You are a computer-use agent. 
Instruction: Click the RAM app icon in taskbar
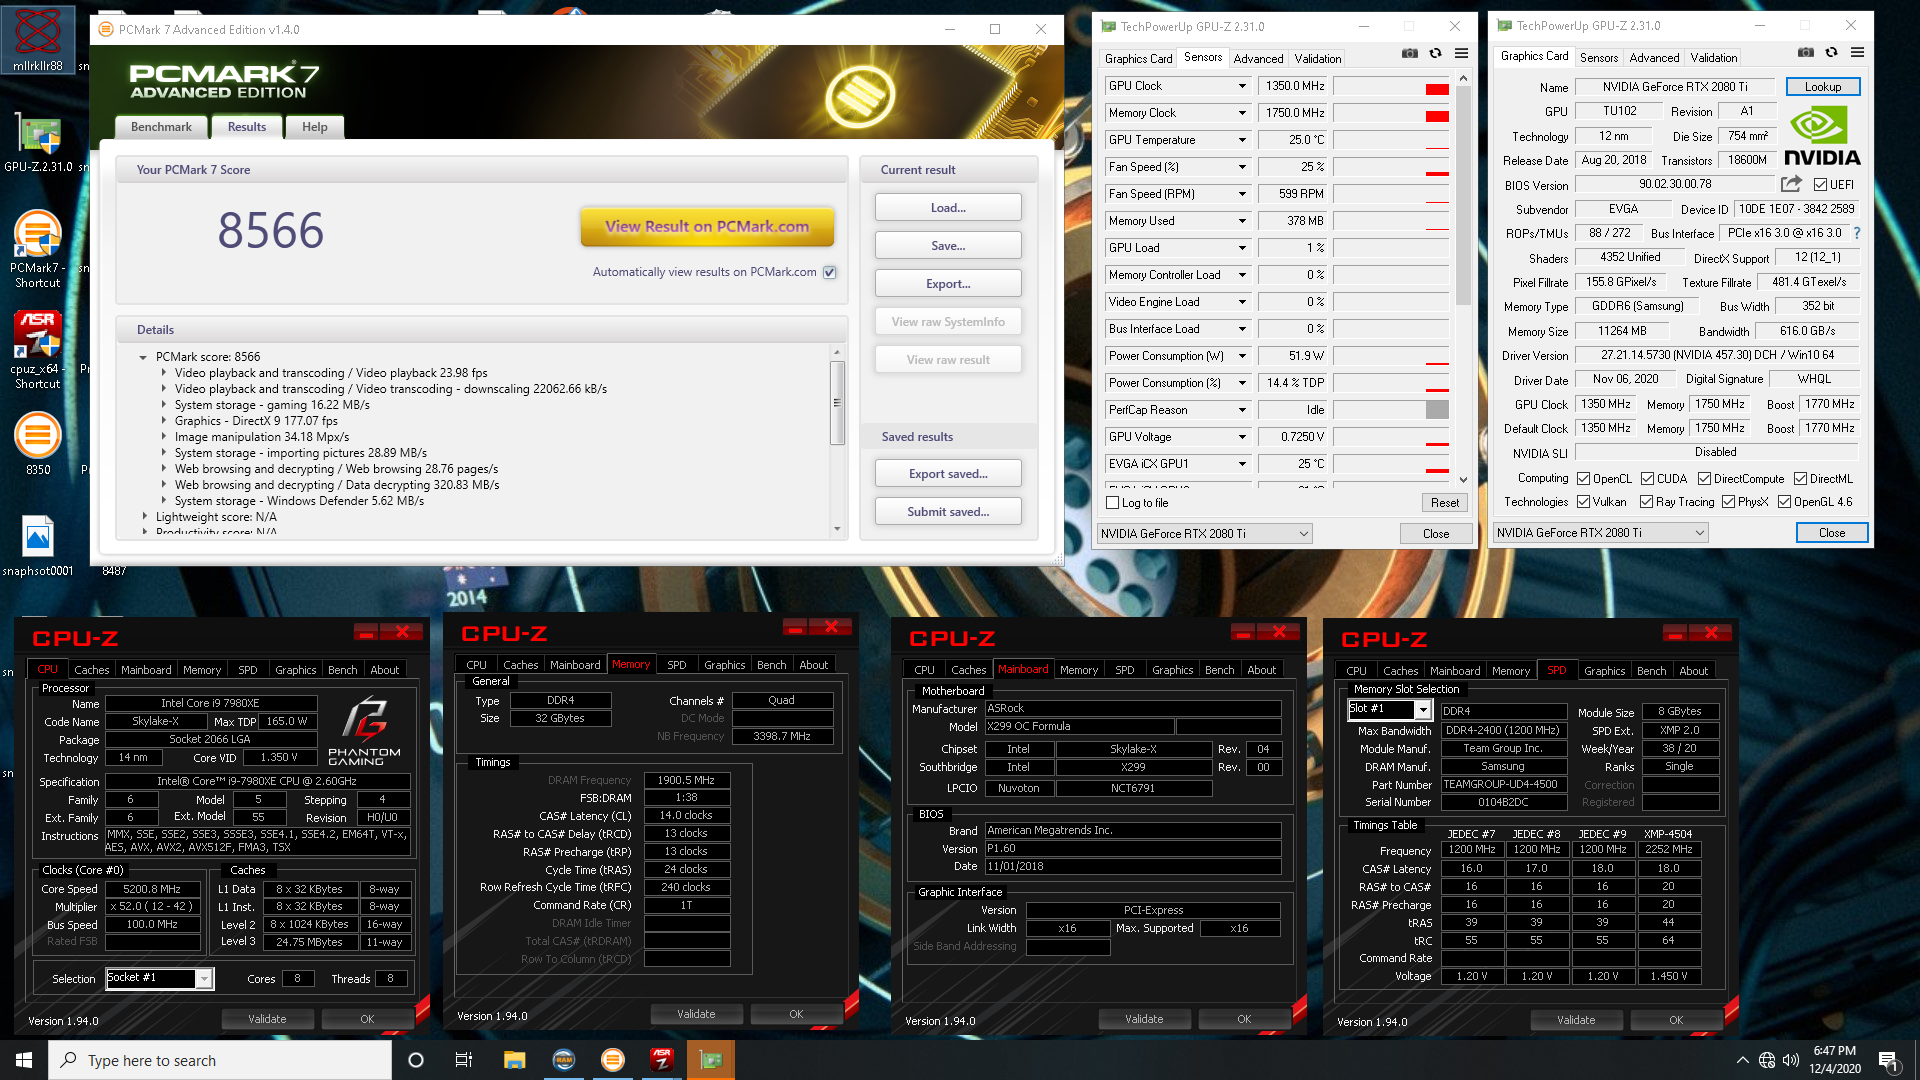point(564,1060)
